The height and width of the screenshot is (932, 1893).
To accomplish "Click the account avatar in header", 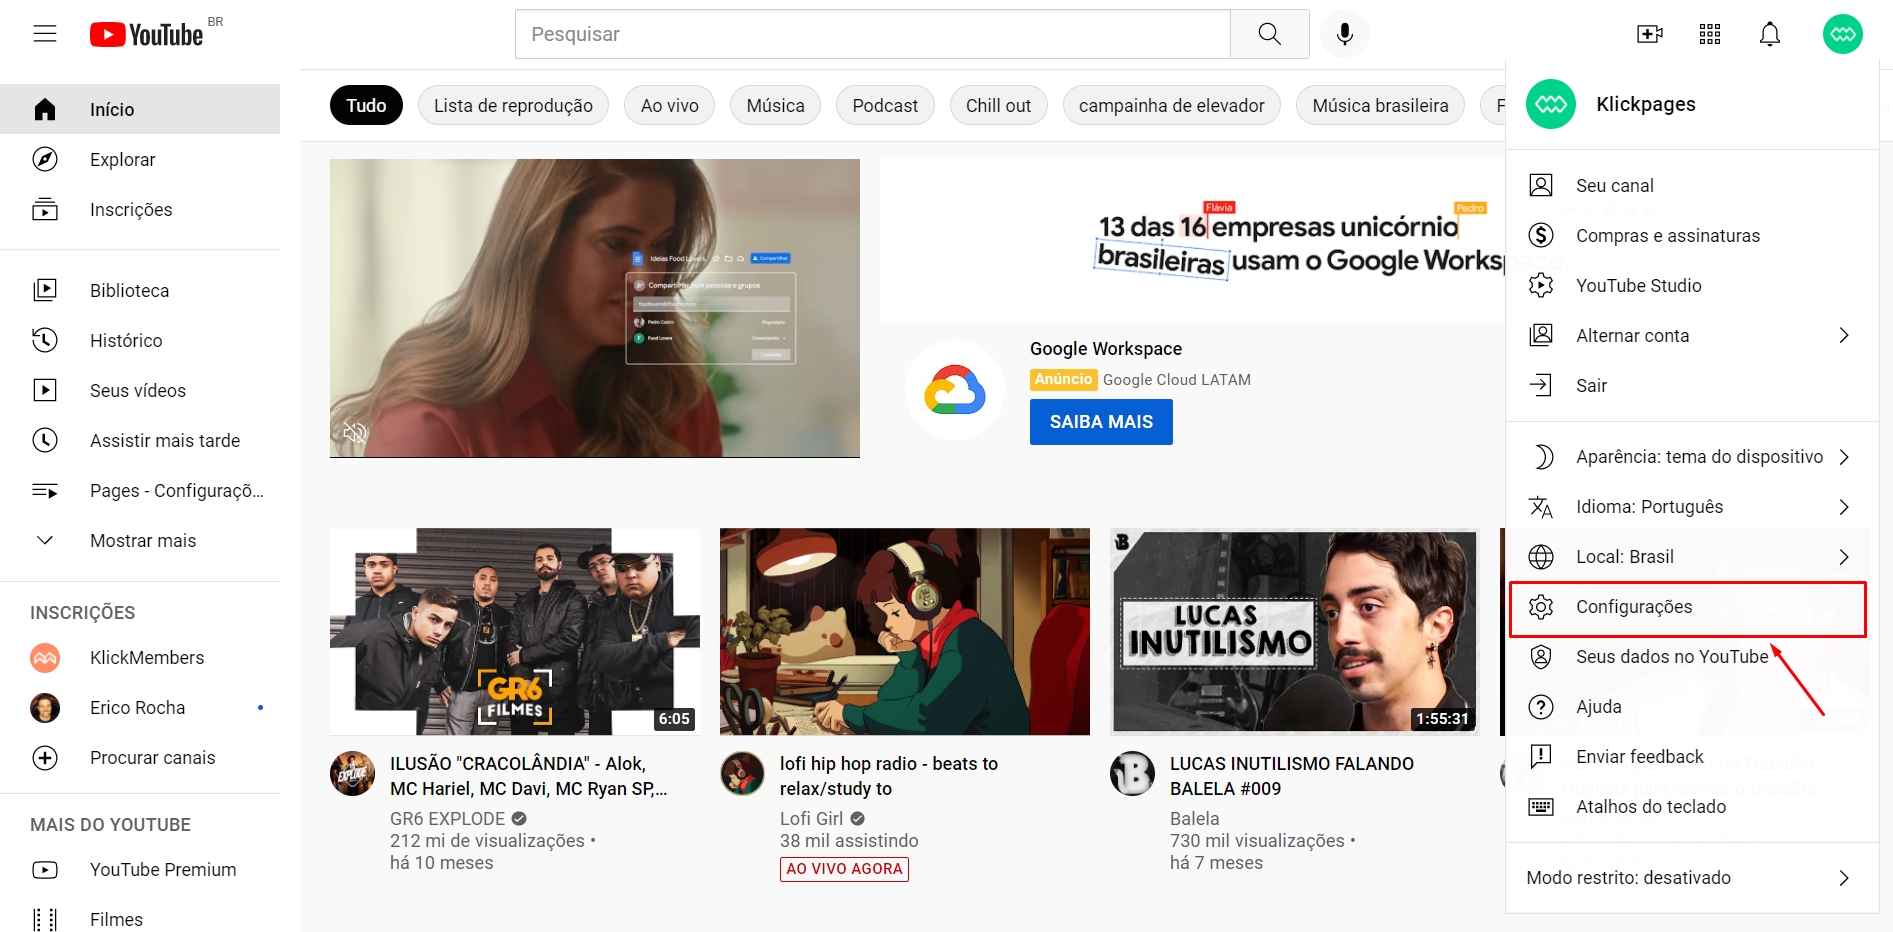I will pos(1842,34).
